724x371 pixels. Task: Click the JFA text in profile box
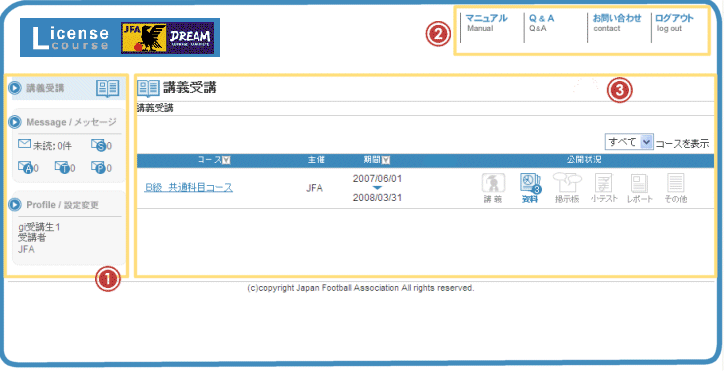[x=26, y=250]
